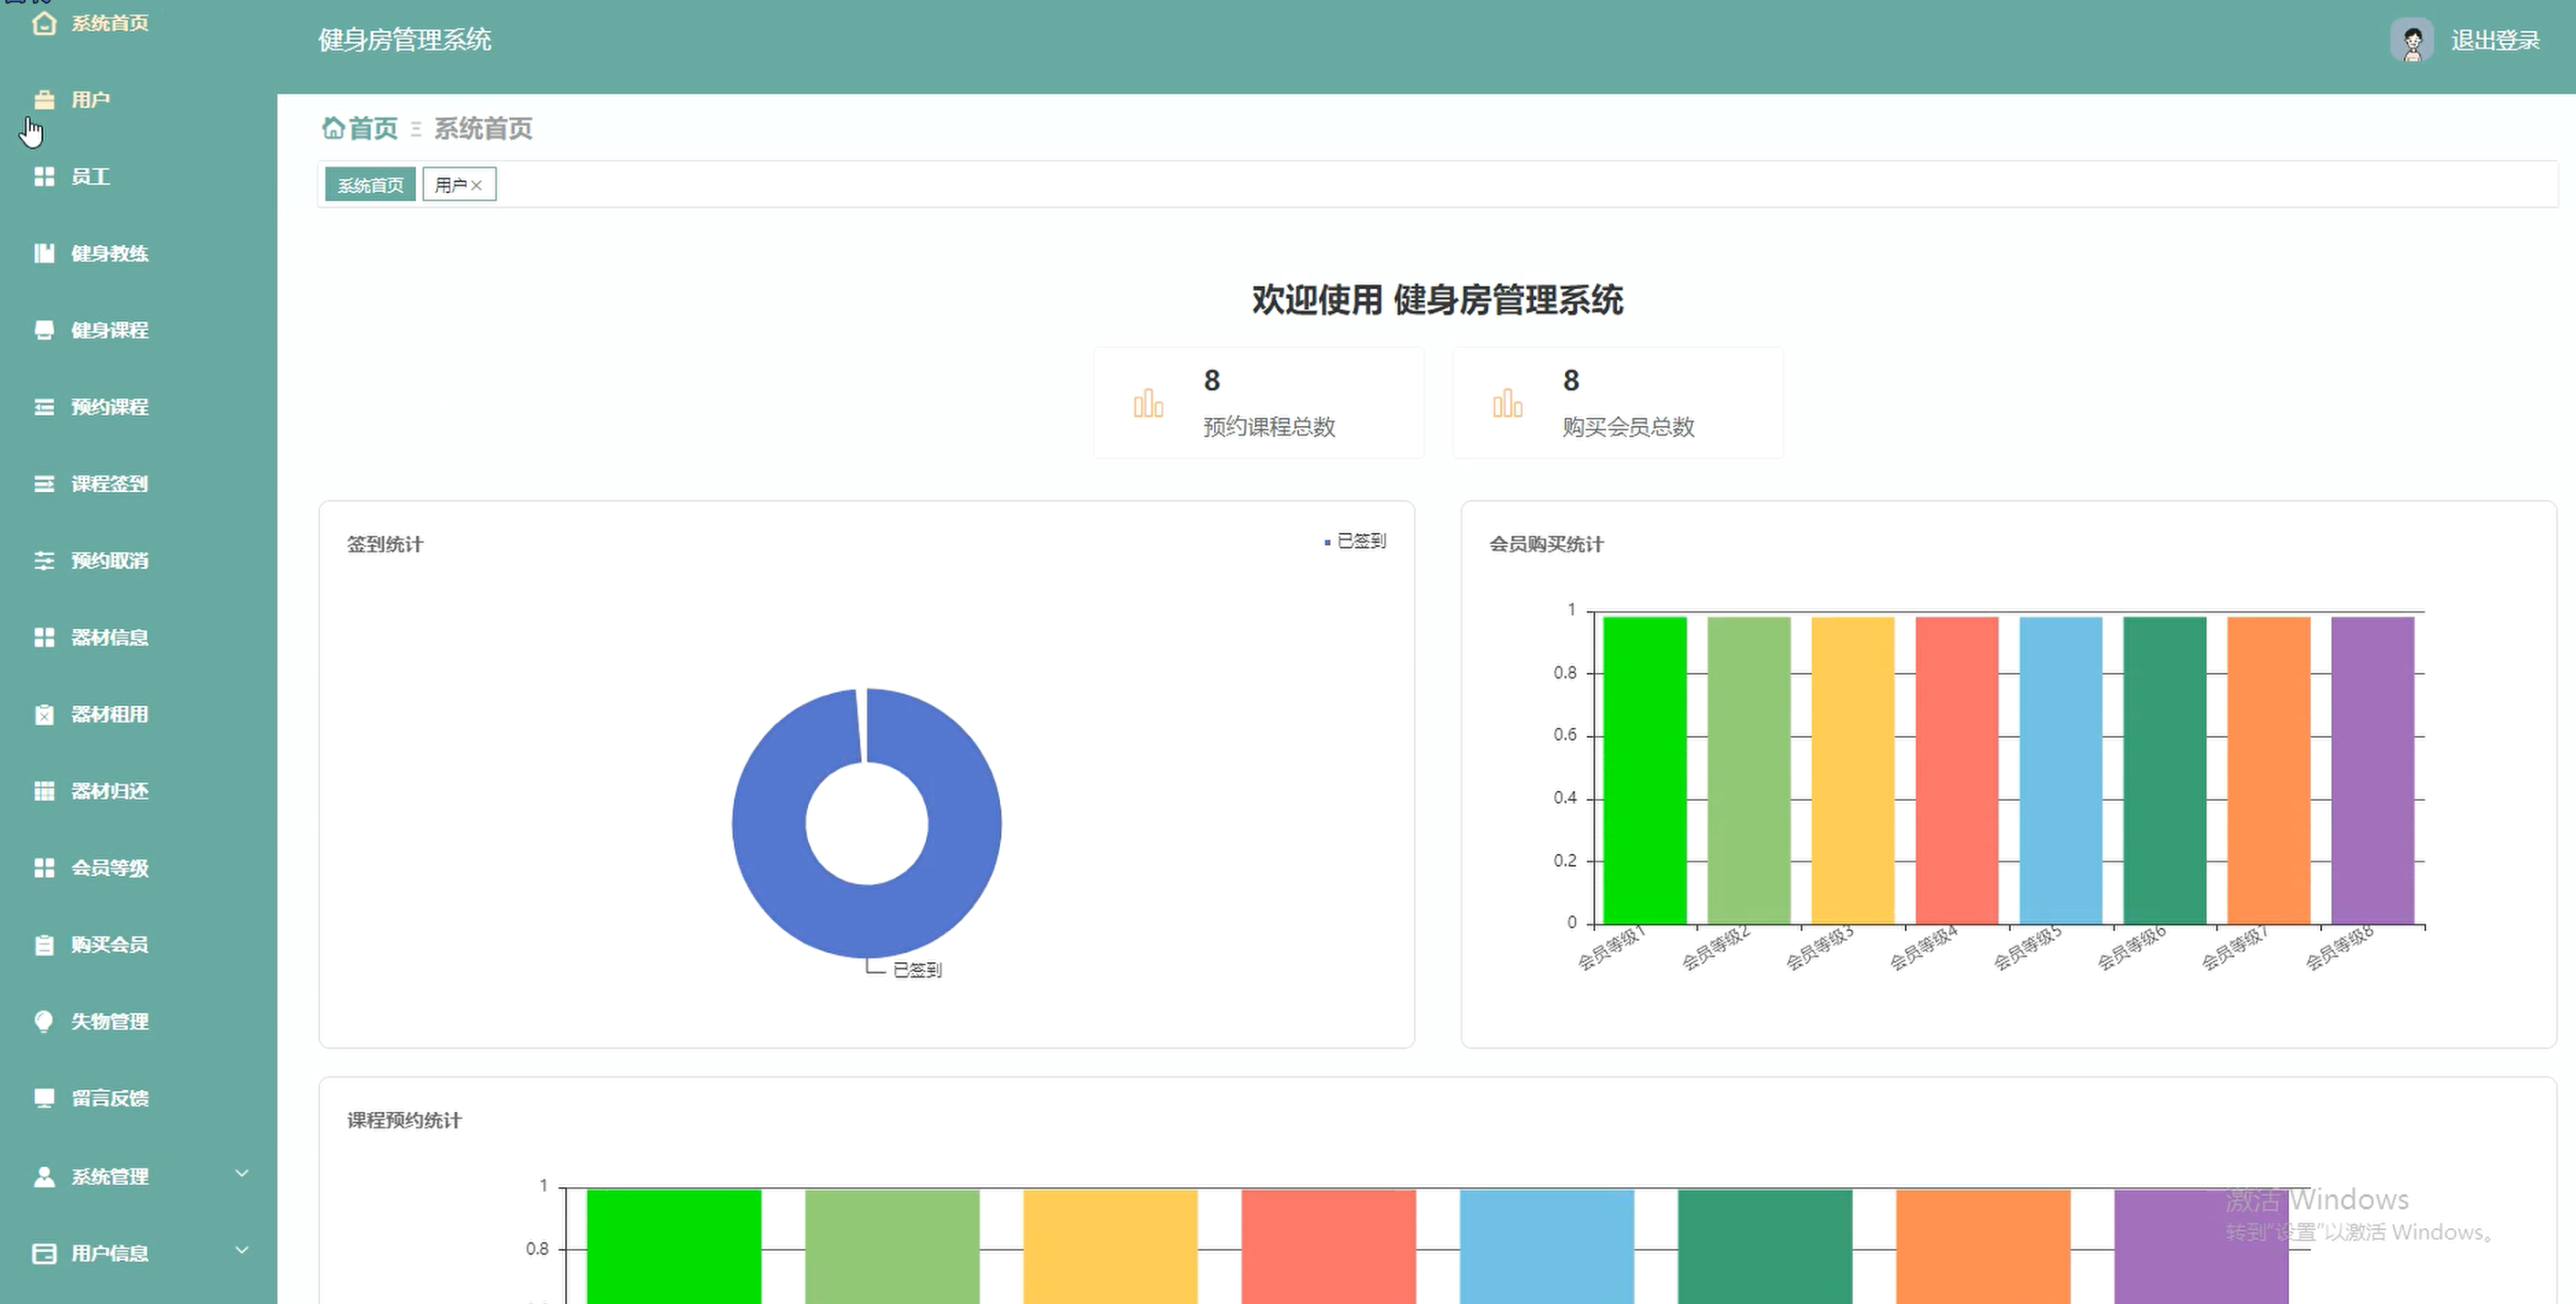
Task: Click the 系统管理 person icon in sidebar
Action: [x=44, y=1176]
